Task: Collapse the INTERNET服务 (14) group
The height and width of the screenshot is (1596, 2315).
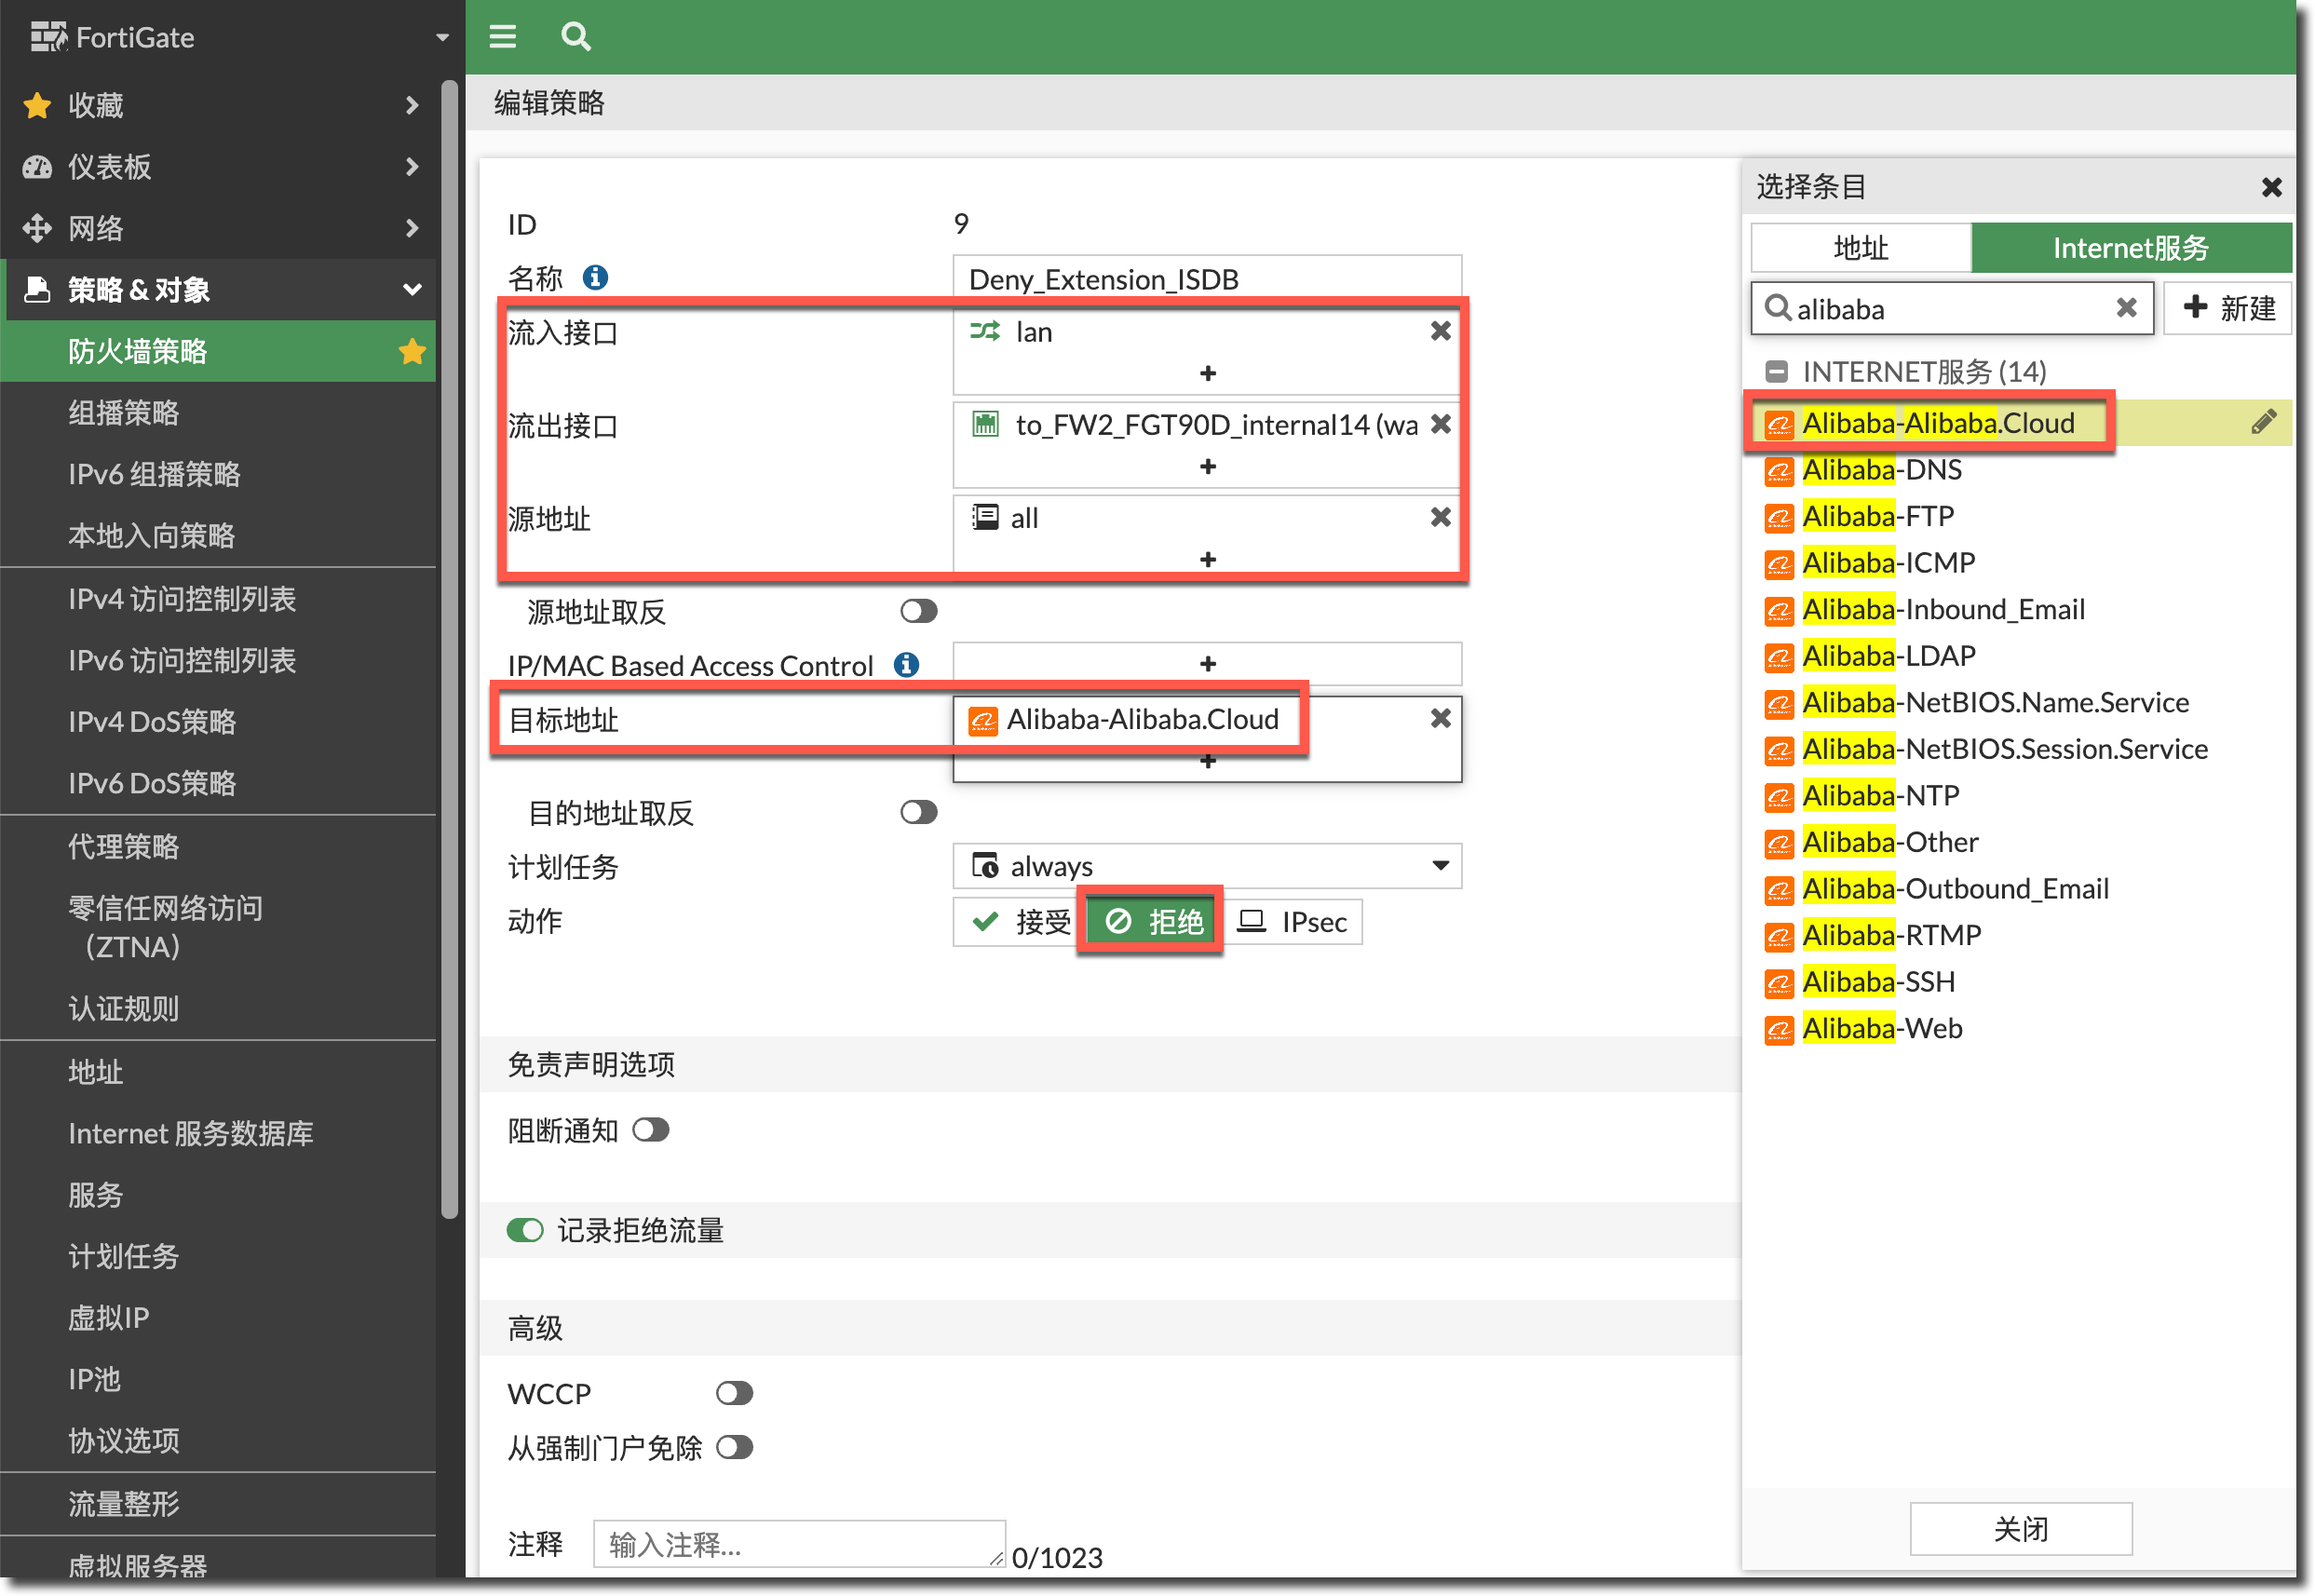Action: (x=1776, y=372)
